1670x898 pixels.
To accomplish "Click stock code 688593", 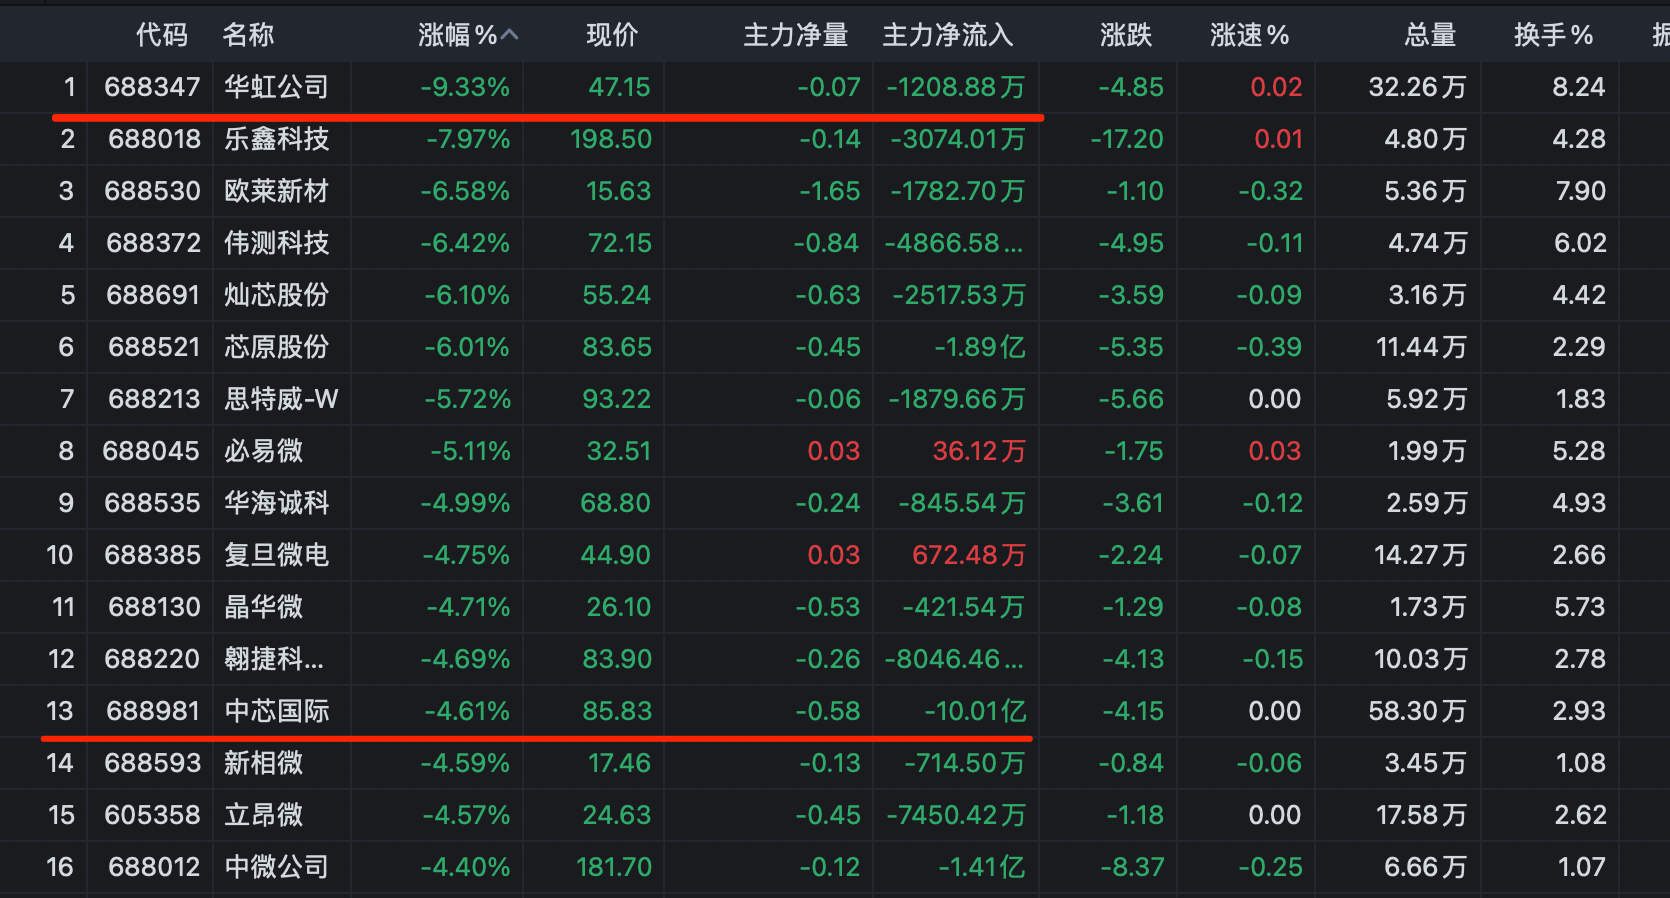I will click(152, 763).
